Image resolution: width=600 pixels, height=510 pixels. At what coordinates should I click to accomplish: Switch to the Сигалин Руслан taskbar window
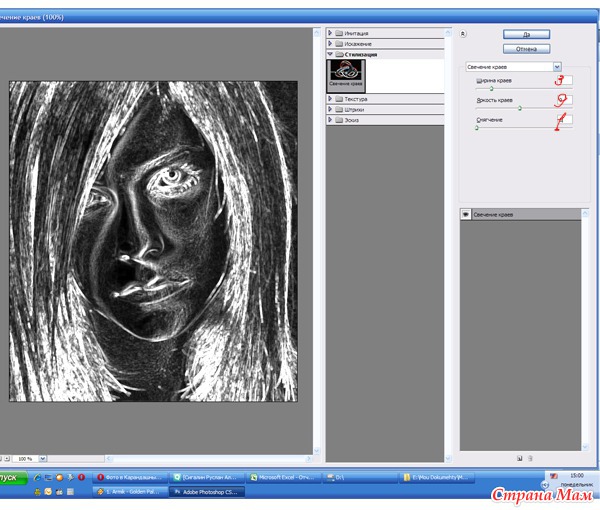point(207,477)
